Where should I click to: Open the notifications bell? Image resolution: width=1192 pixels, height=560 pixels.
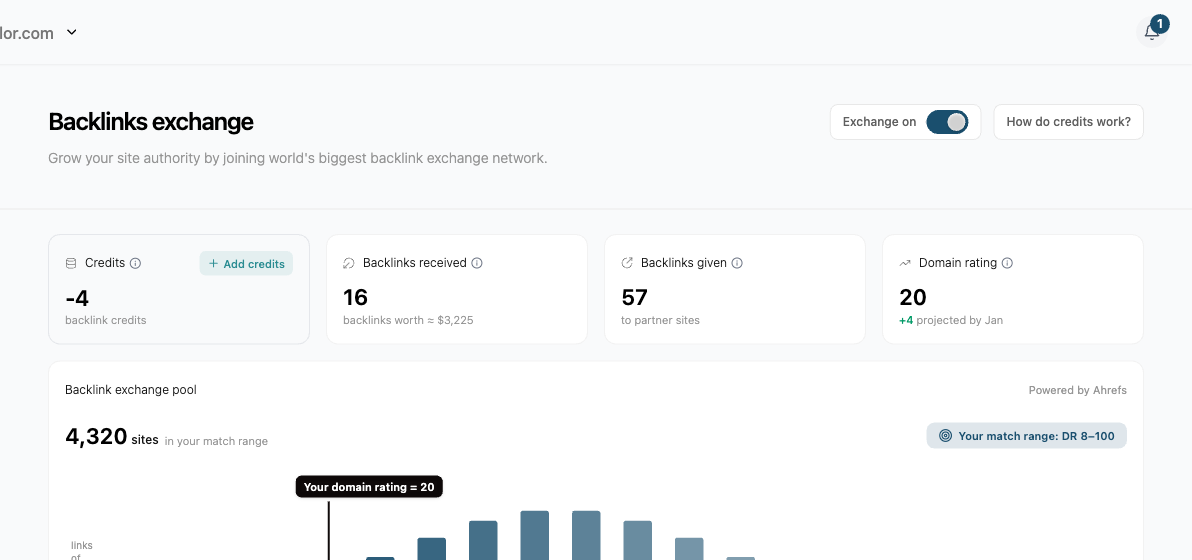click(1151, 32)
